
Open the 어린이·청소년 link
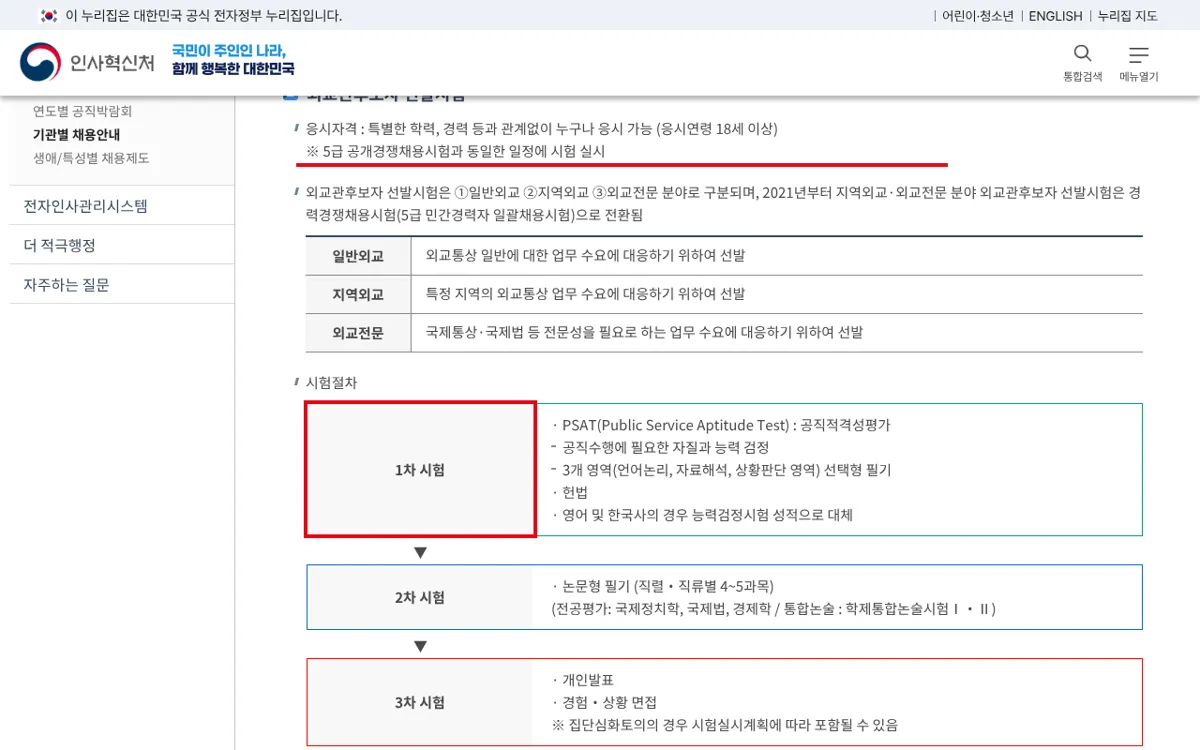(x=978, y=15)
